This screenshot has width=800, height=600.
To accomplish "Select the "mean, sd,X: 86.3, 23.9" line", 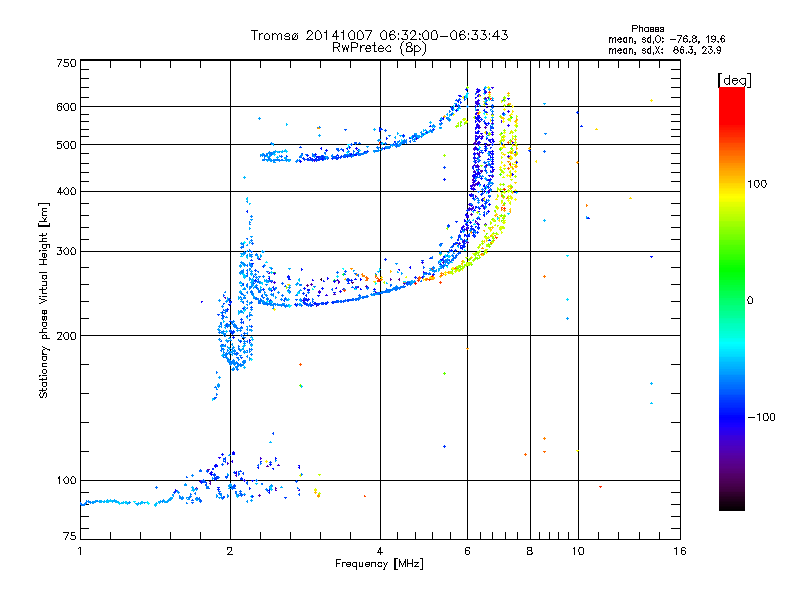I will 664,51.
